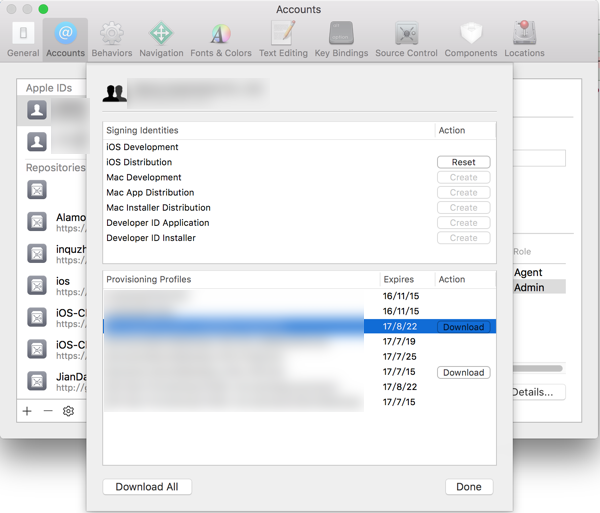
Task: Select the Agent role row
Action: click(x=540, y=272)
